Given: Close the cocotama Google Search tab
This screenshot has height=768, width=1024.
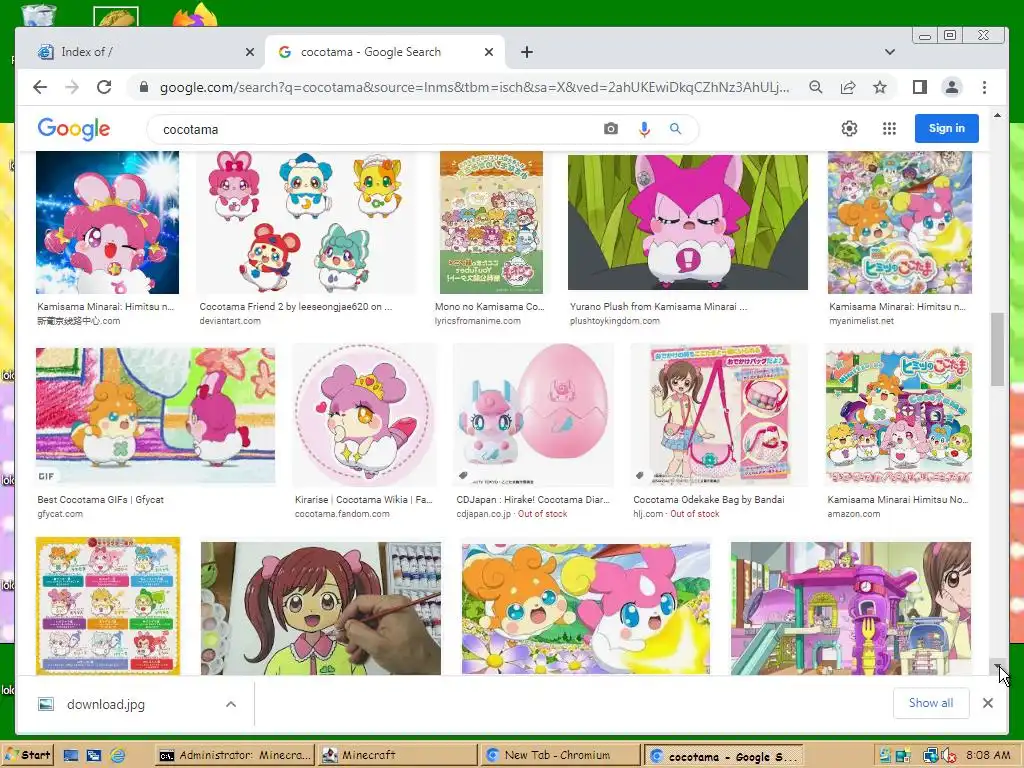Looking at the screenshot, I should point(488,52).
